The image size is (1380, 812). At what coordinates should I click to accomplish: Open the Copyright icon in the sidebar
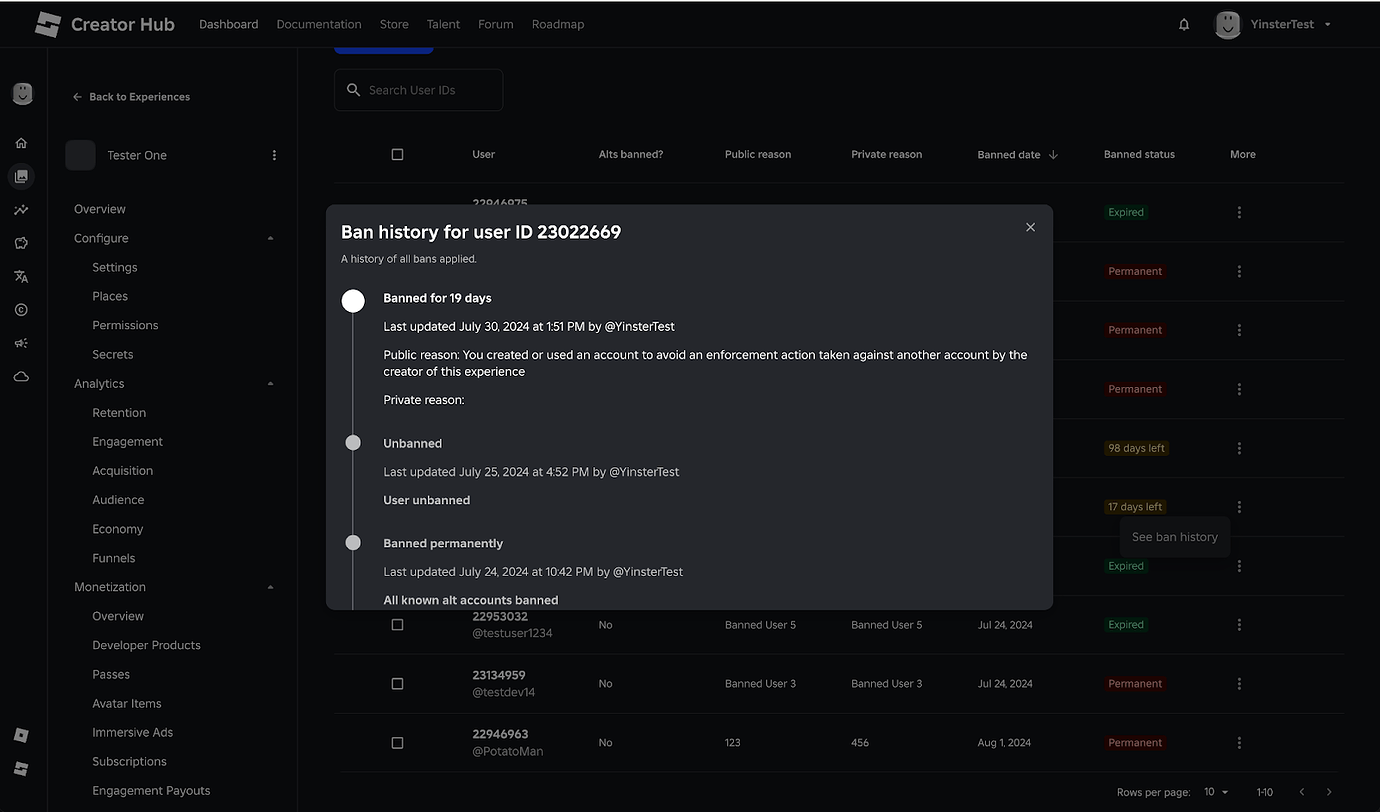coord(22,309)
